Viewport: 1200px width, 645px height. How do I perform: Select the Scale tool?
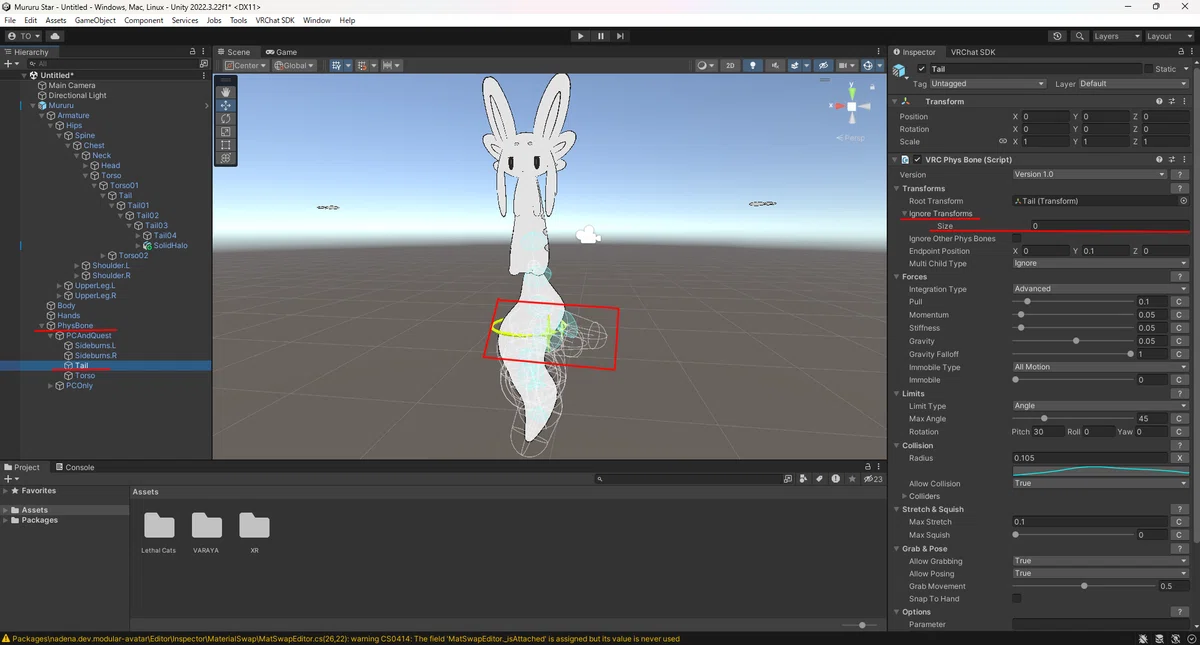[x=226, y=131]
